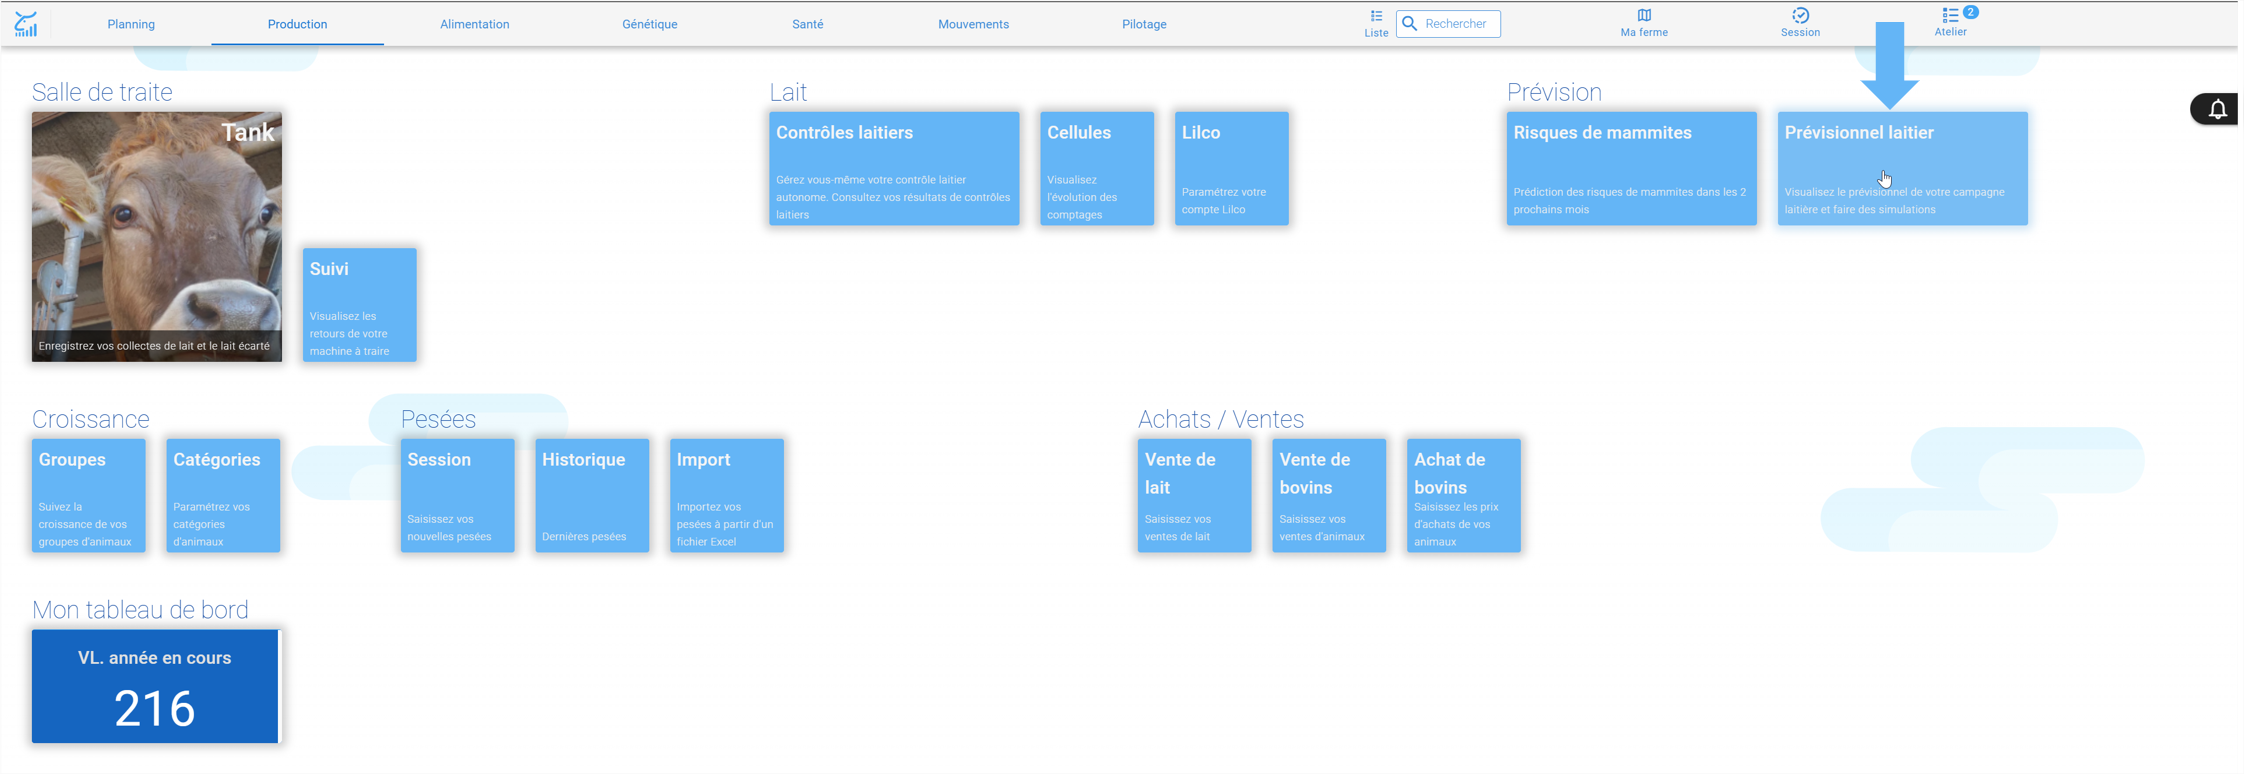Open the Liste view icon
The height and width of the screenshot is (774, 2244).
pos(1376,16)
